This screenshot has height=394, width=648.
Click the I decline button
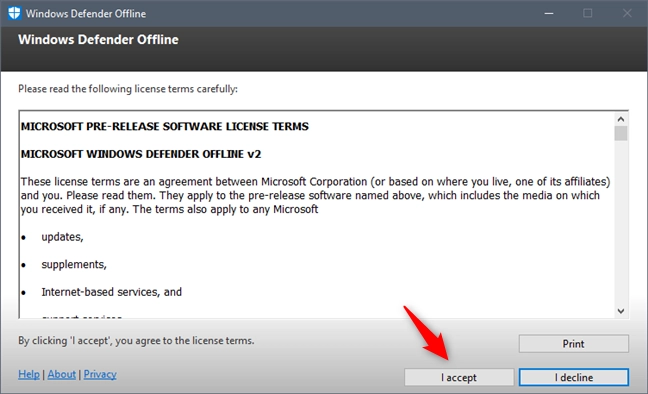pyautogui.click(x=574, y=377)
